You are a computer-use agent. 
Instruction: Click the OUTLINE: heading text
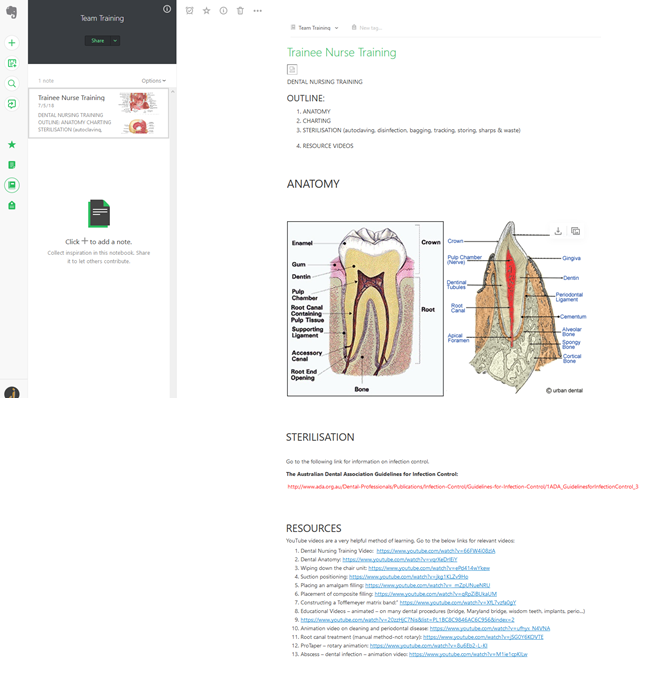tap(306, 98)
